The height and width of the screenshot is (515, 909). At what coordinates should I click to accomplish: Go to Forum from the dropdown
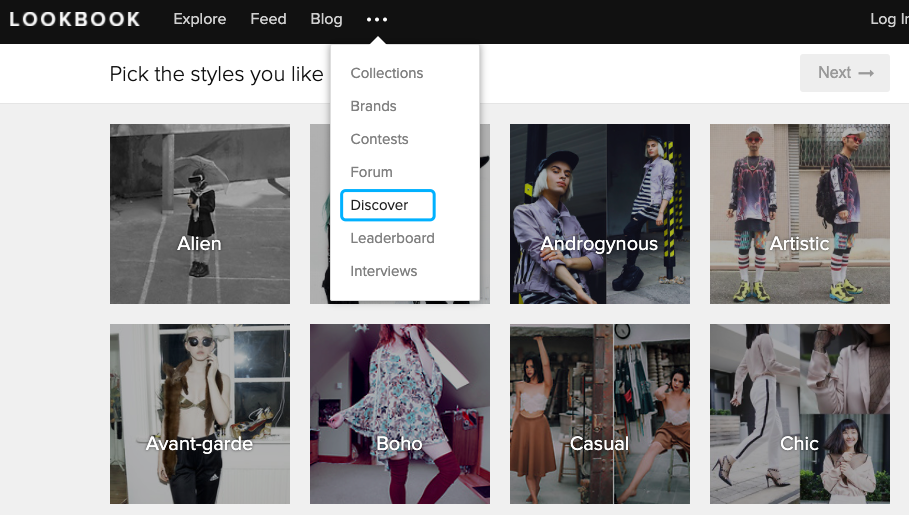tap(371, 172)
